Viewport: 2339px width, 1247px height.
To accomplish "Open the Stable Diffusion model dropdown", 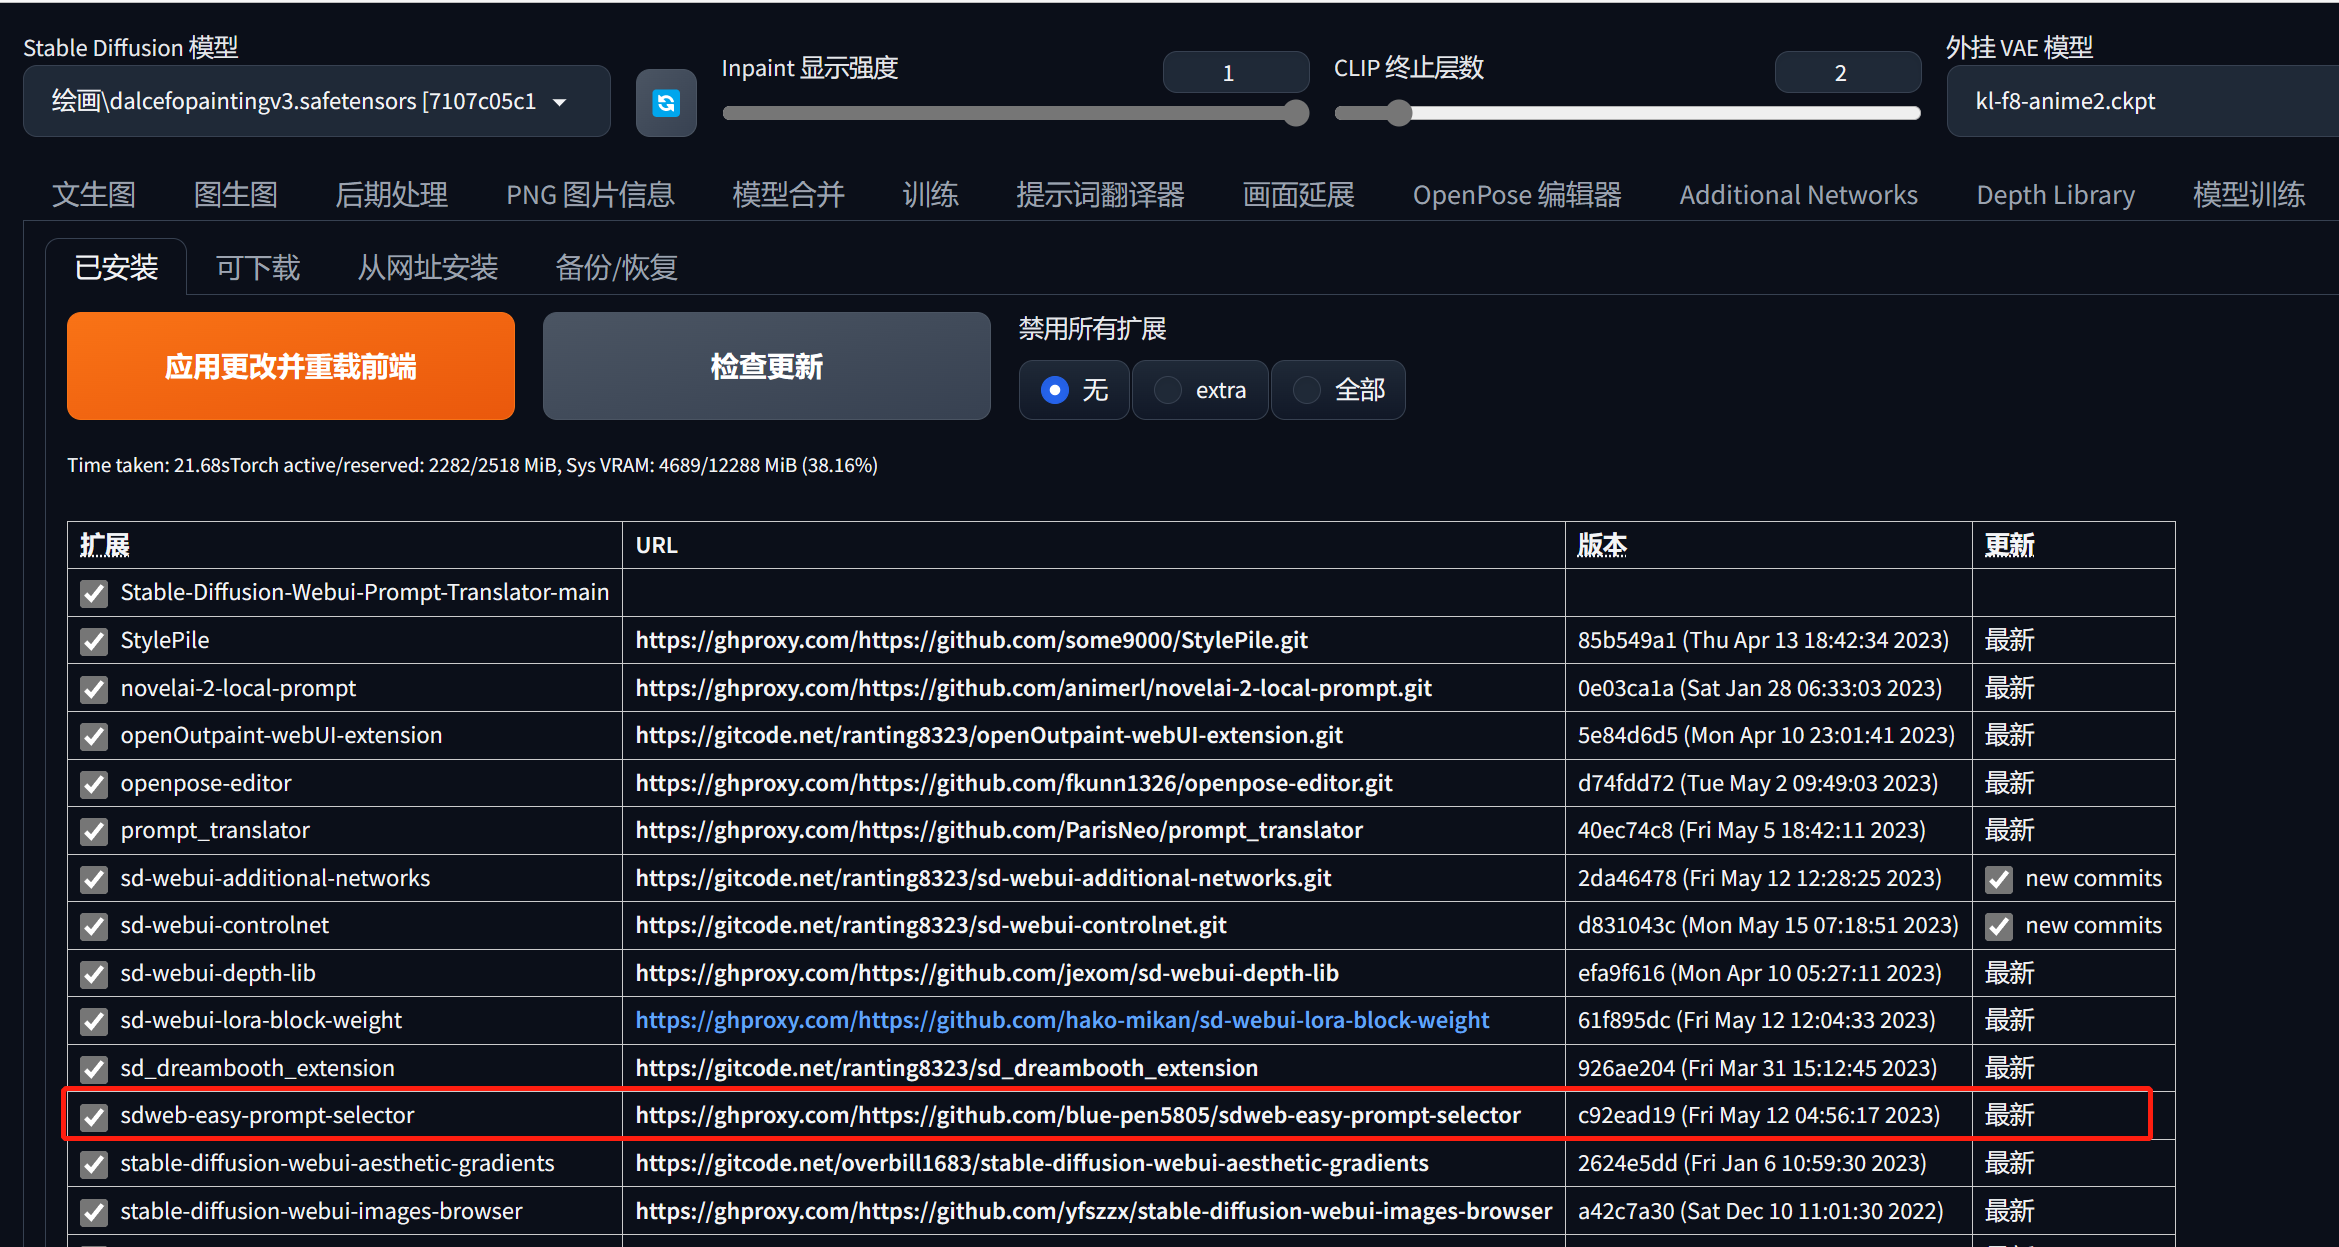I will pyautogui.click(x=316, y=101).
